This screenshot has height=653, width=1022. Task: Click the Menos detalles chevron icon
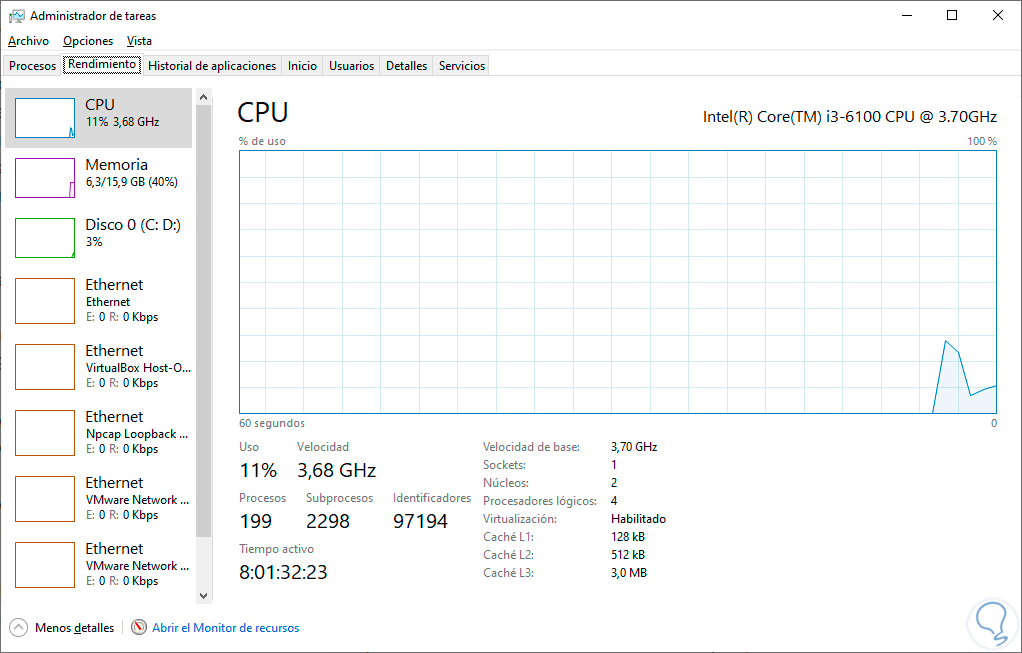click(18, 628)
